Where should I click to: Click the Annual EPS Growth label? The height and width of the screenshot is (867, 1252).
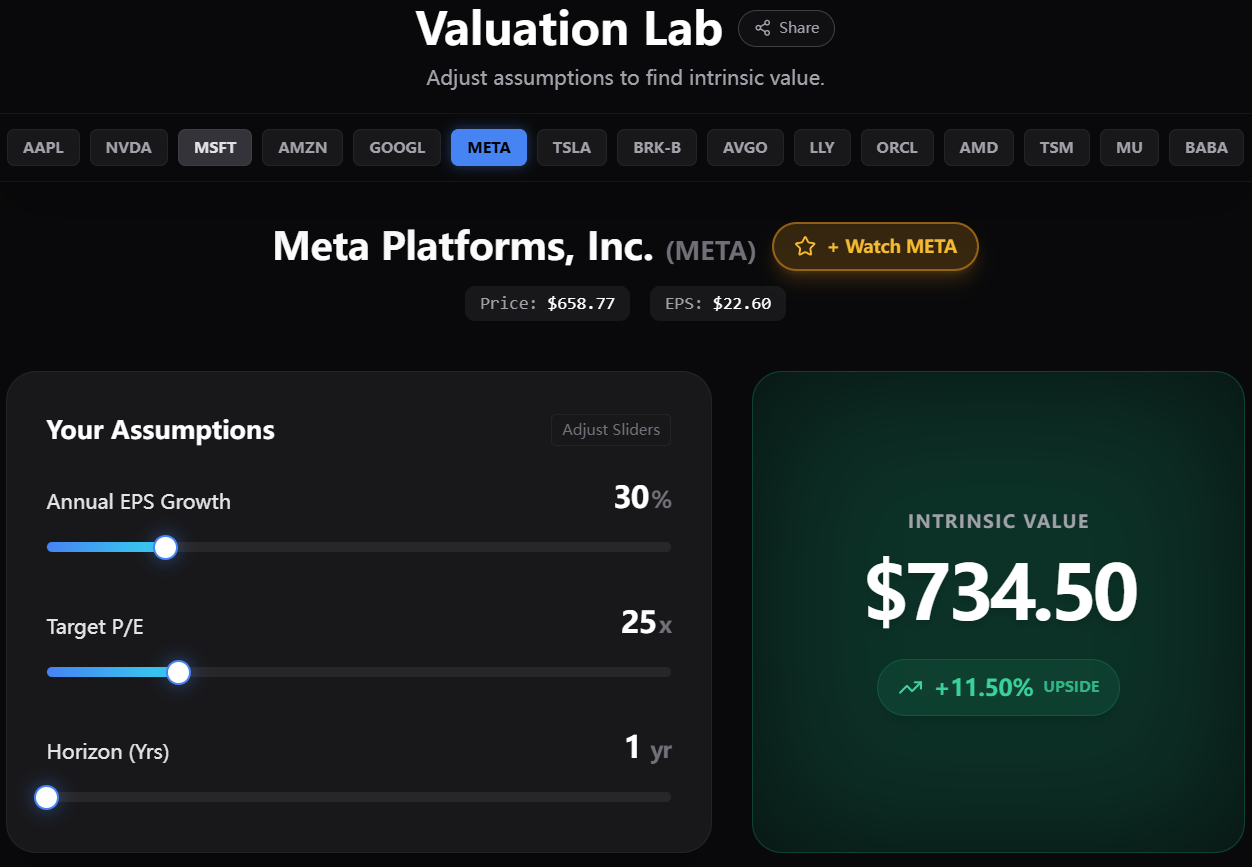click(x=139, y=502)
